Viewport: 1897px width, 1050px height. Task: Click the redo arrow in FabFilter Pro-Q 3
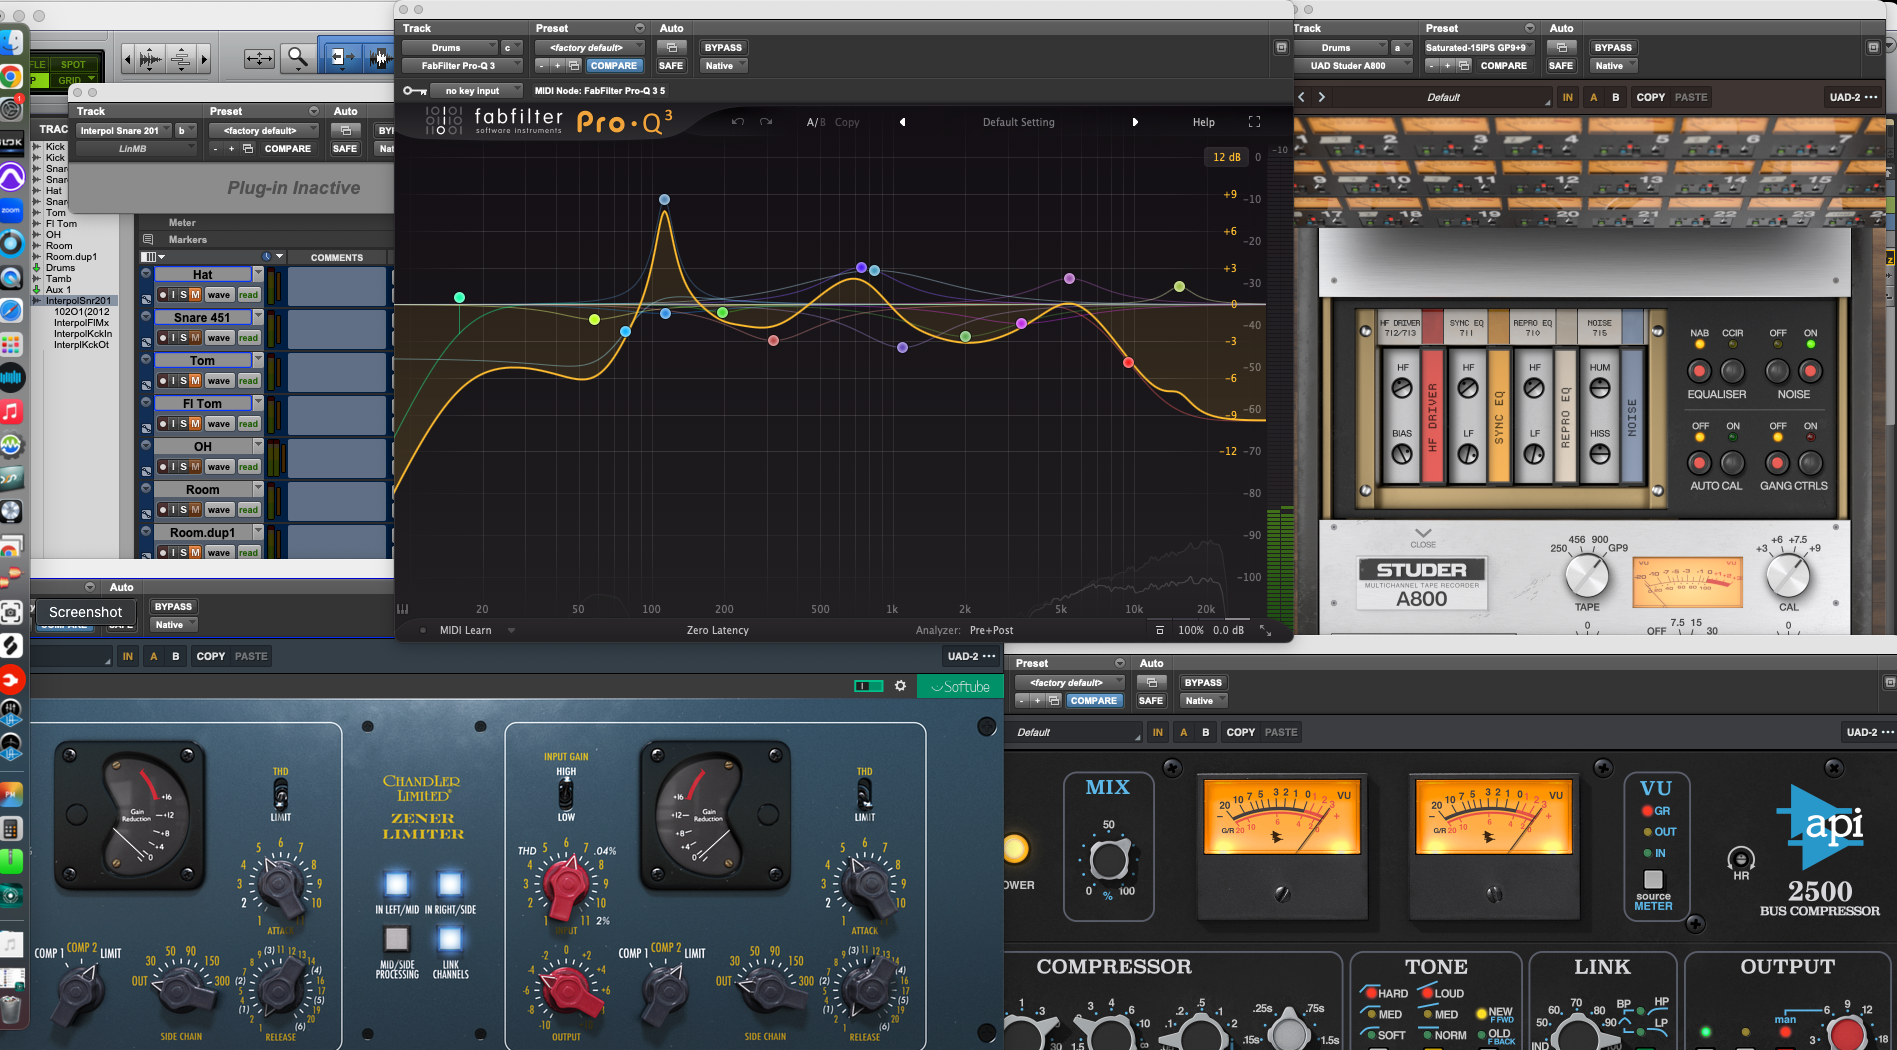pyautogui.click(x=766, y=122)
